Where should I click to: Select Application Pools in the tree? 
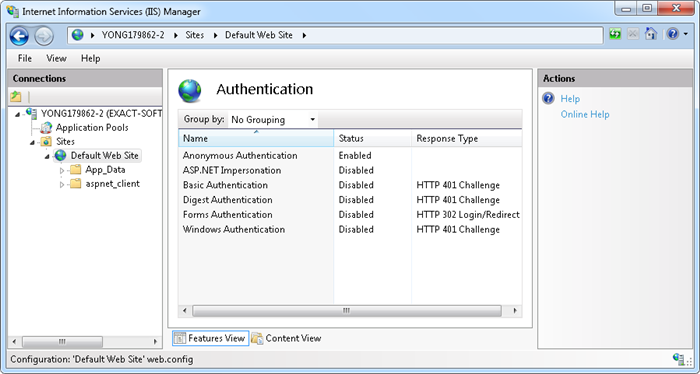(x=92, y=128)
